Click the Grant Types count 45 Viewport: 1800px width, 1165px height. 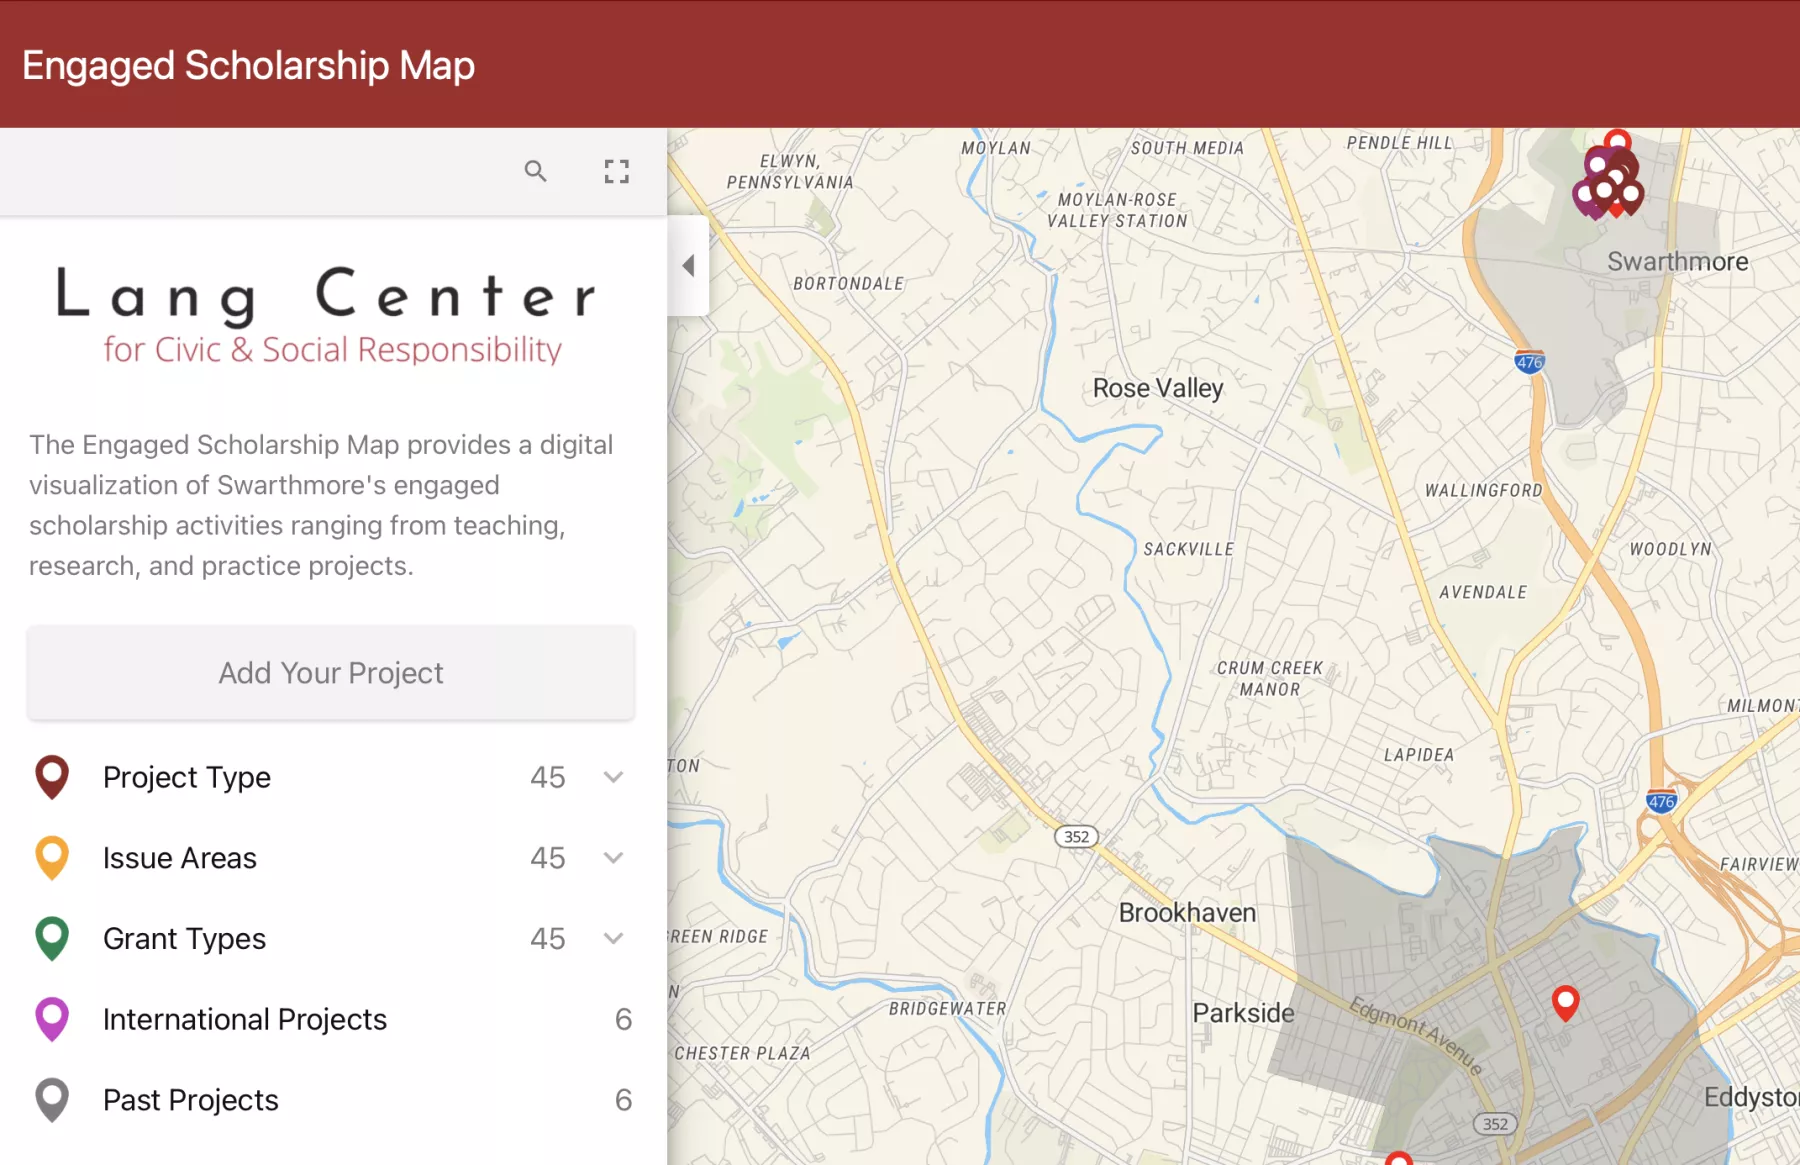548,939
